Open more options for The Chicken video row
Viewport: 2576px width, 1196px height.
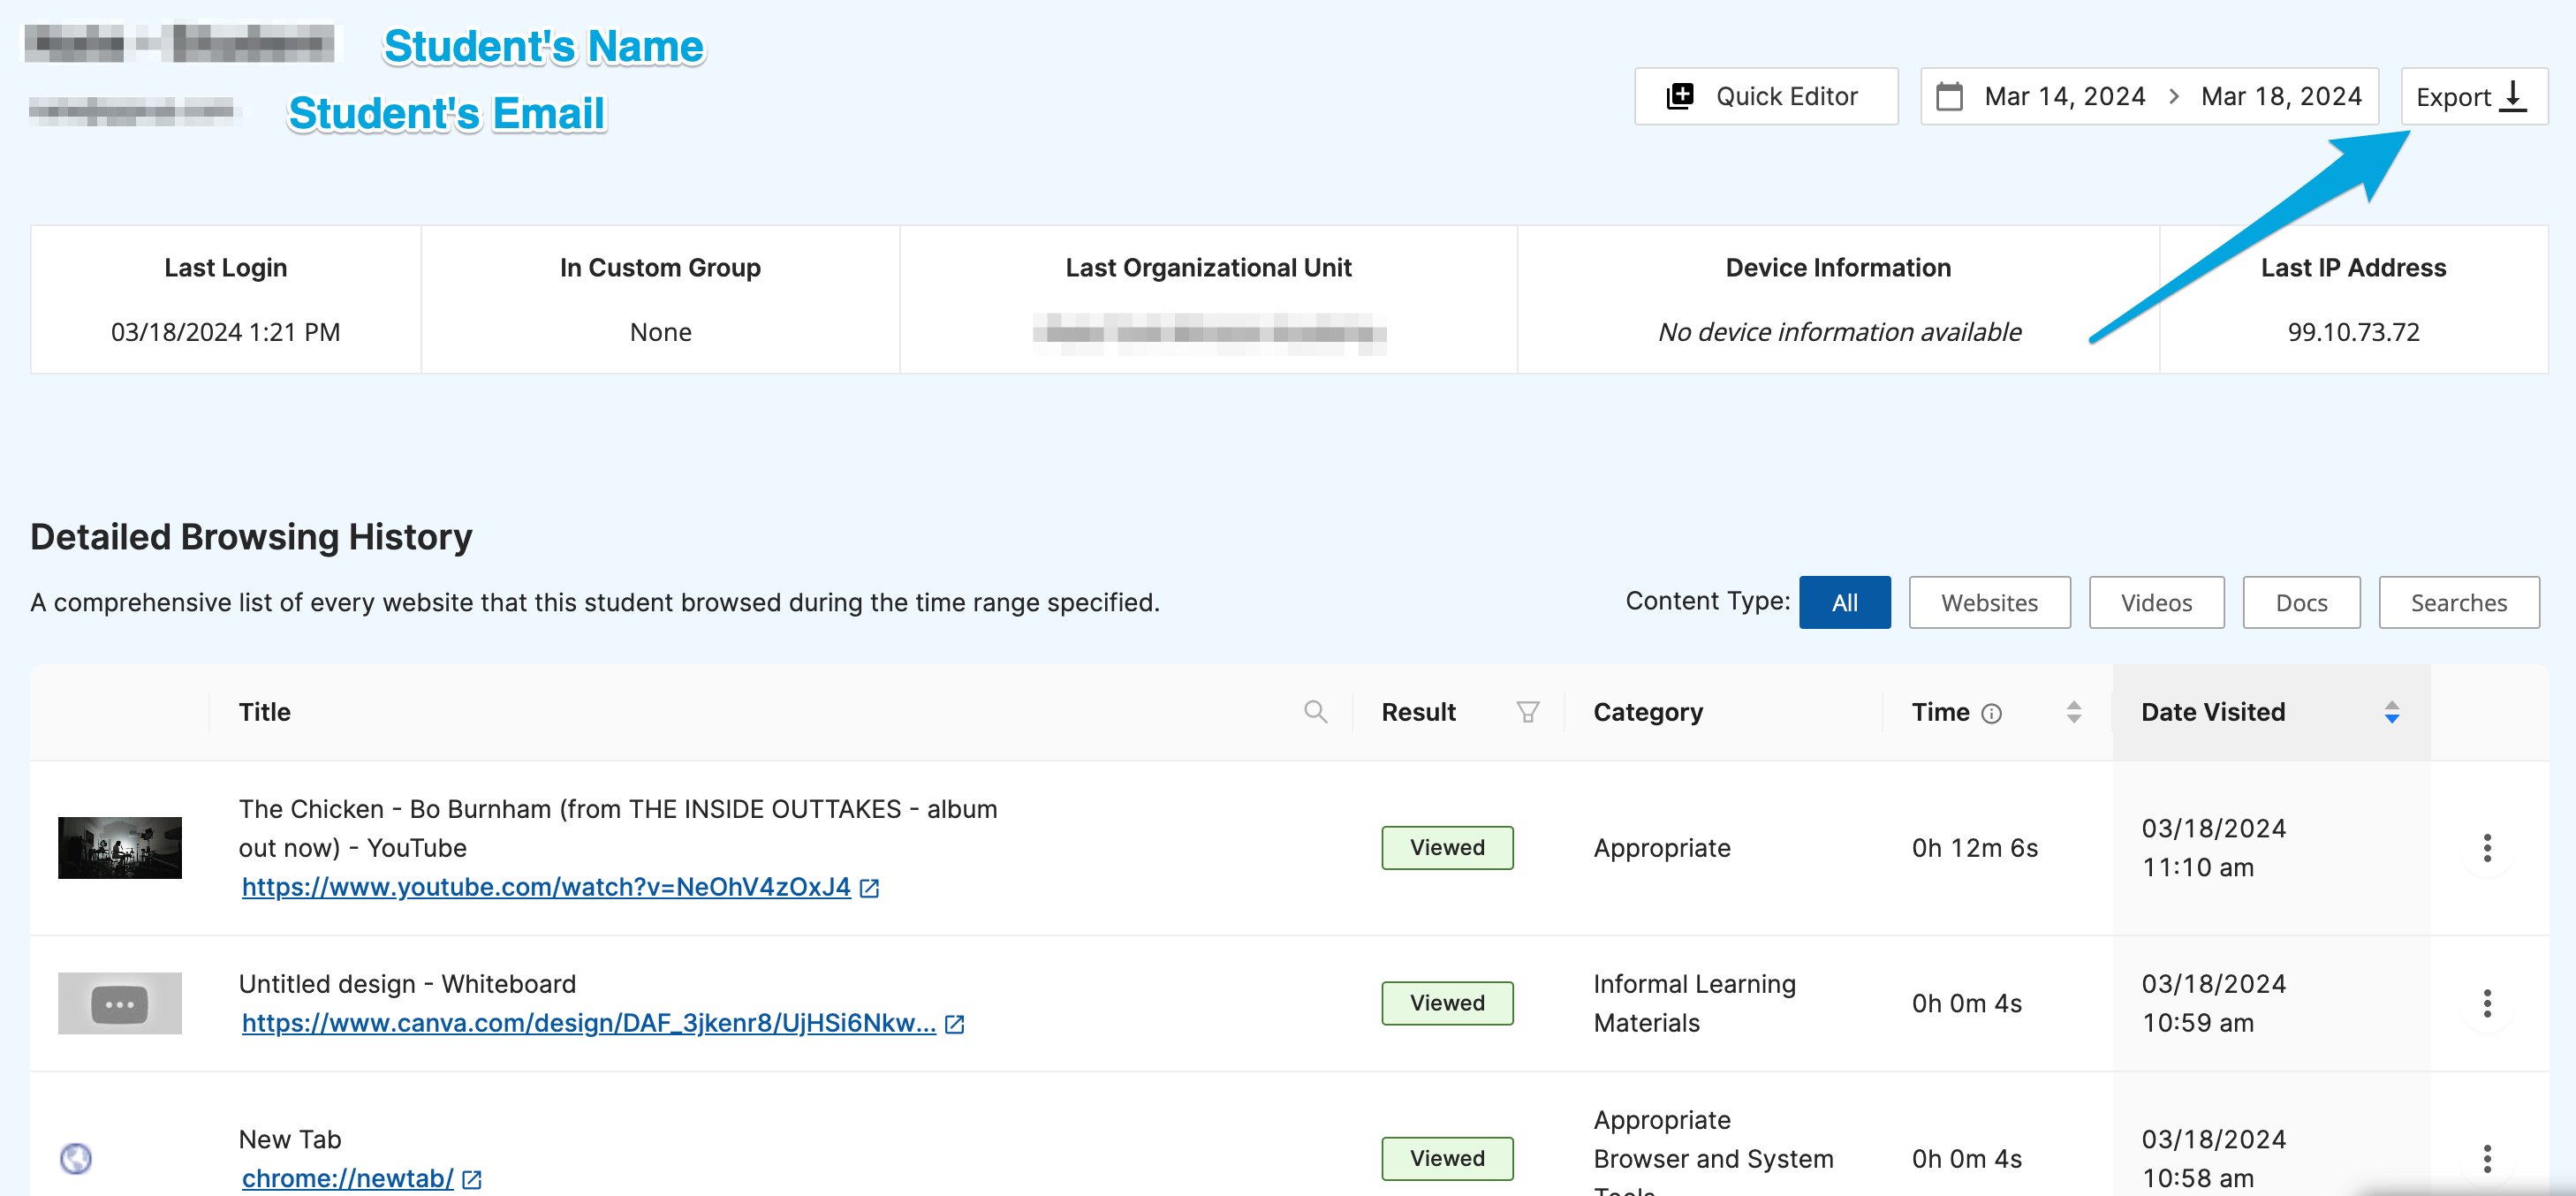point(2487,848)
